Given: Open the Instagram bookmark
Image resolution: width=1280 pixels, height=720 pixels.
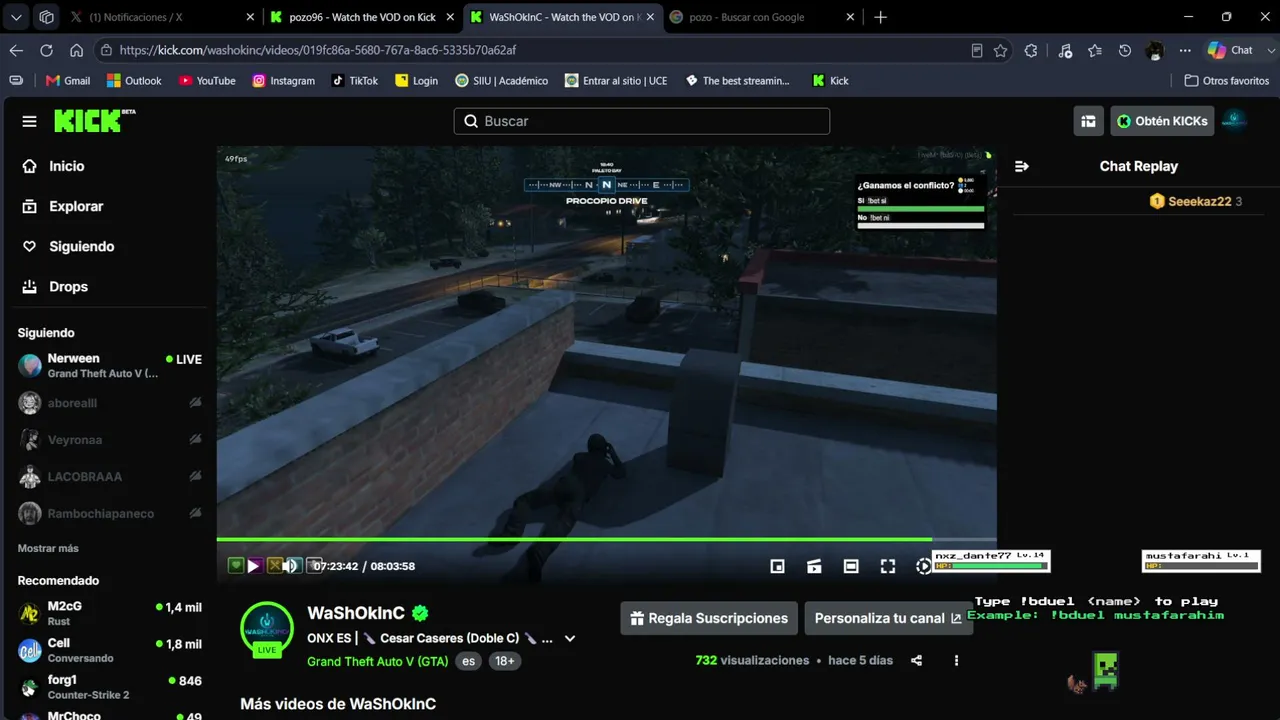Looking at the screenshot, I should click(283, 81).
